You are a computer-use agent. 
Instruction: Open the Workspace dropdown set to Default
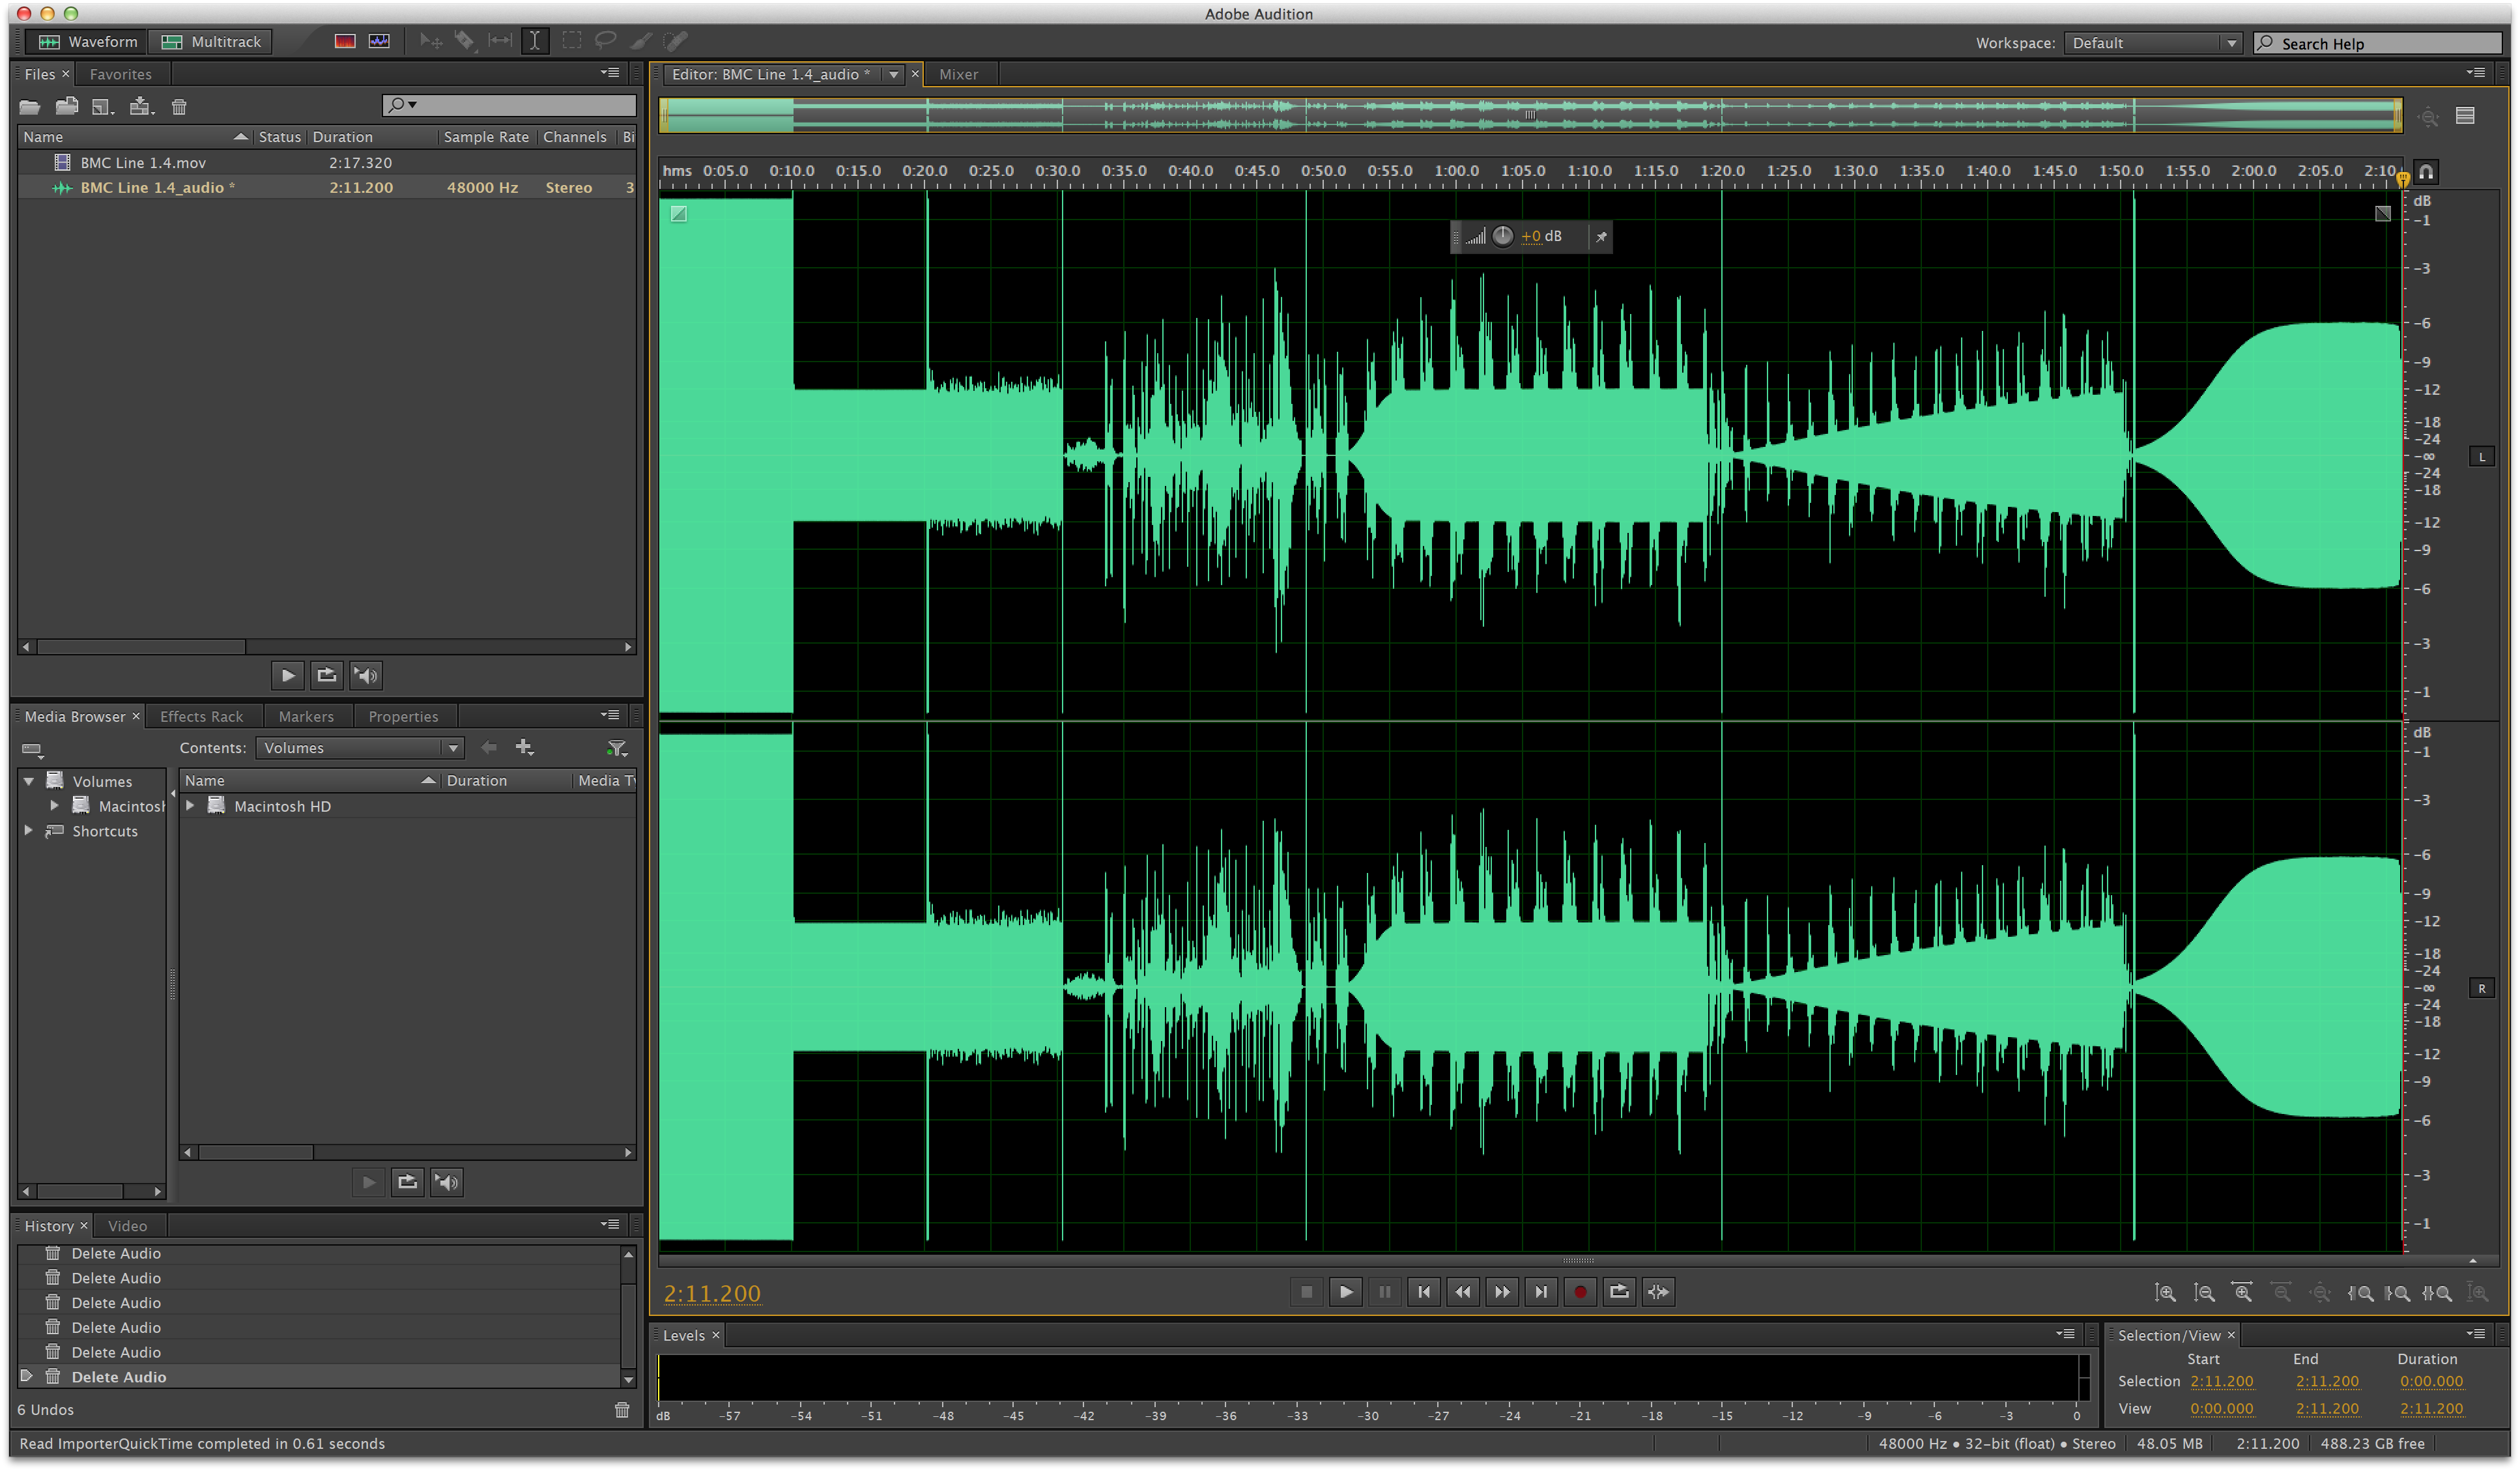[2151, 43]
